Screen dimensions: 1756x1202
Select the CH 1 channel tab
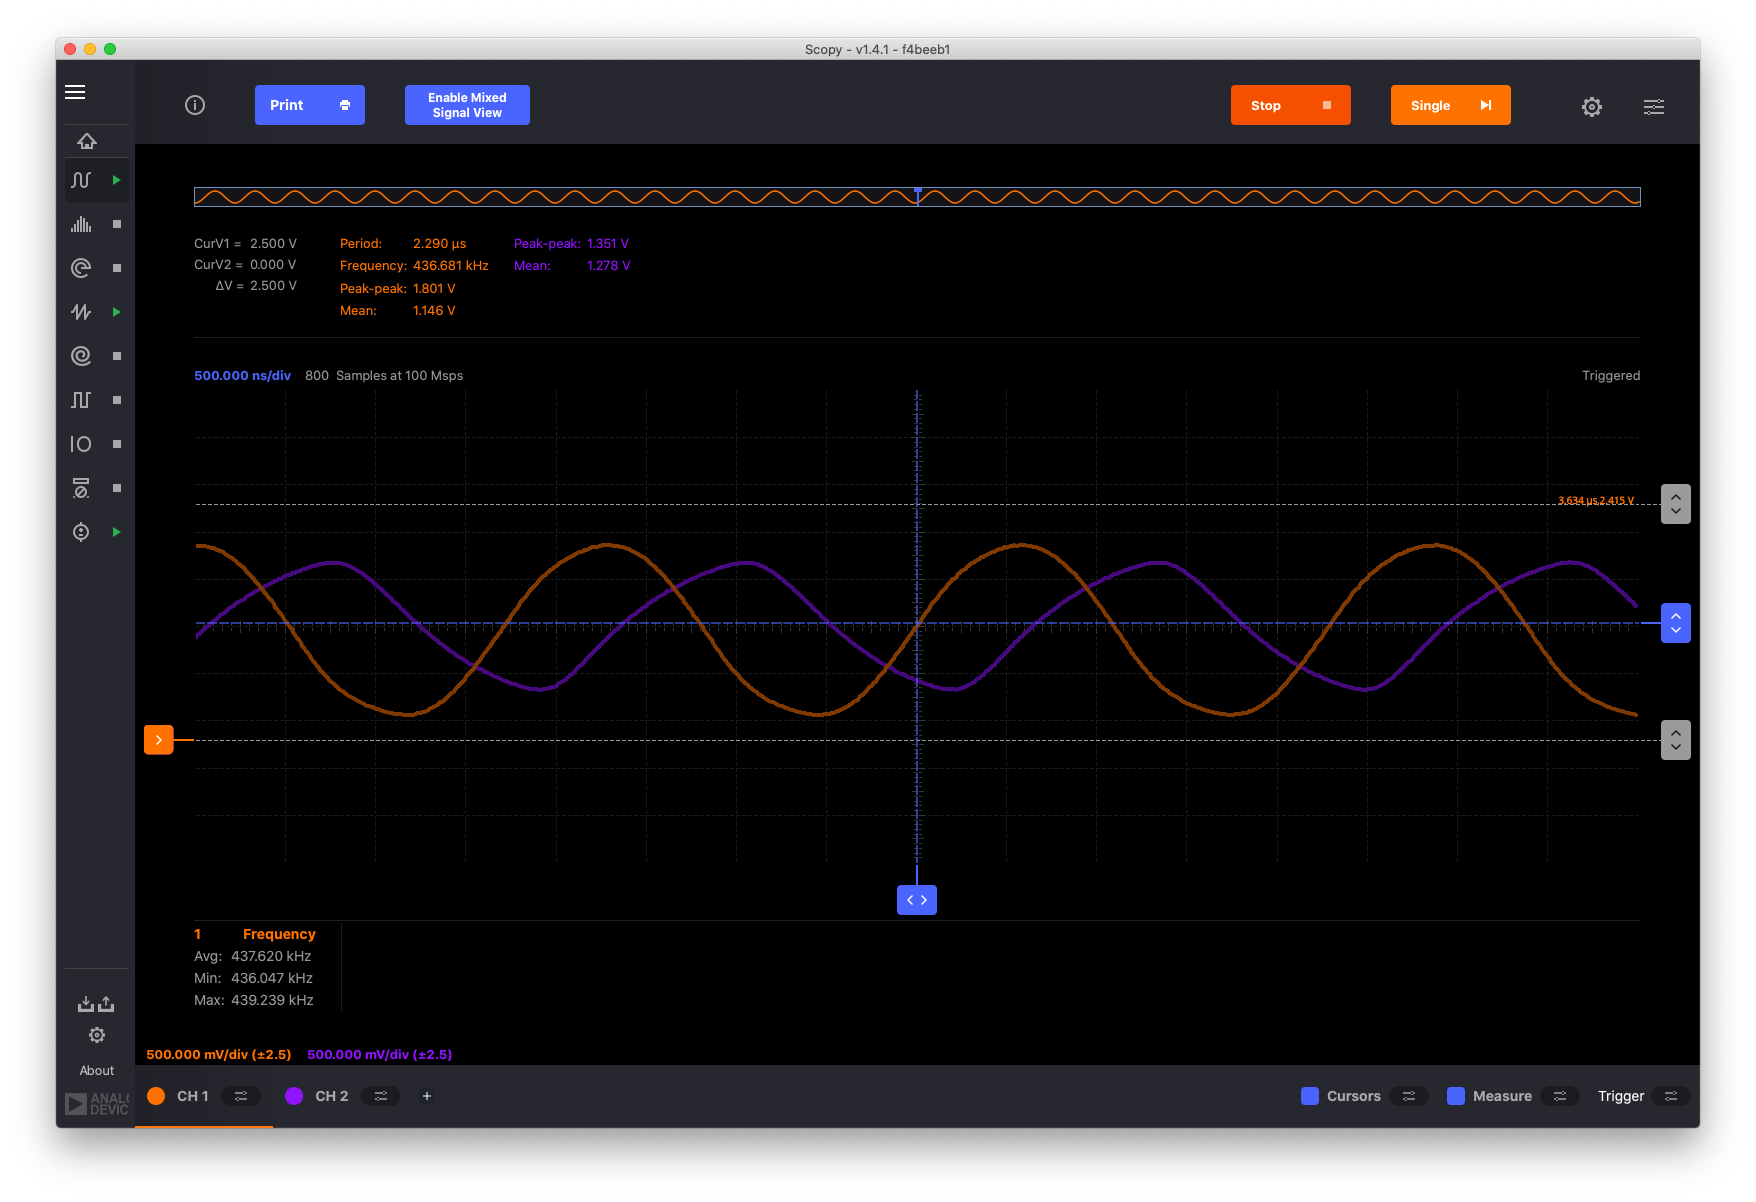click(193, 1096)
